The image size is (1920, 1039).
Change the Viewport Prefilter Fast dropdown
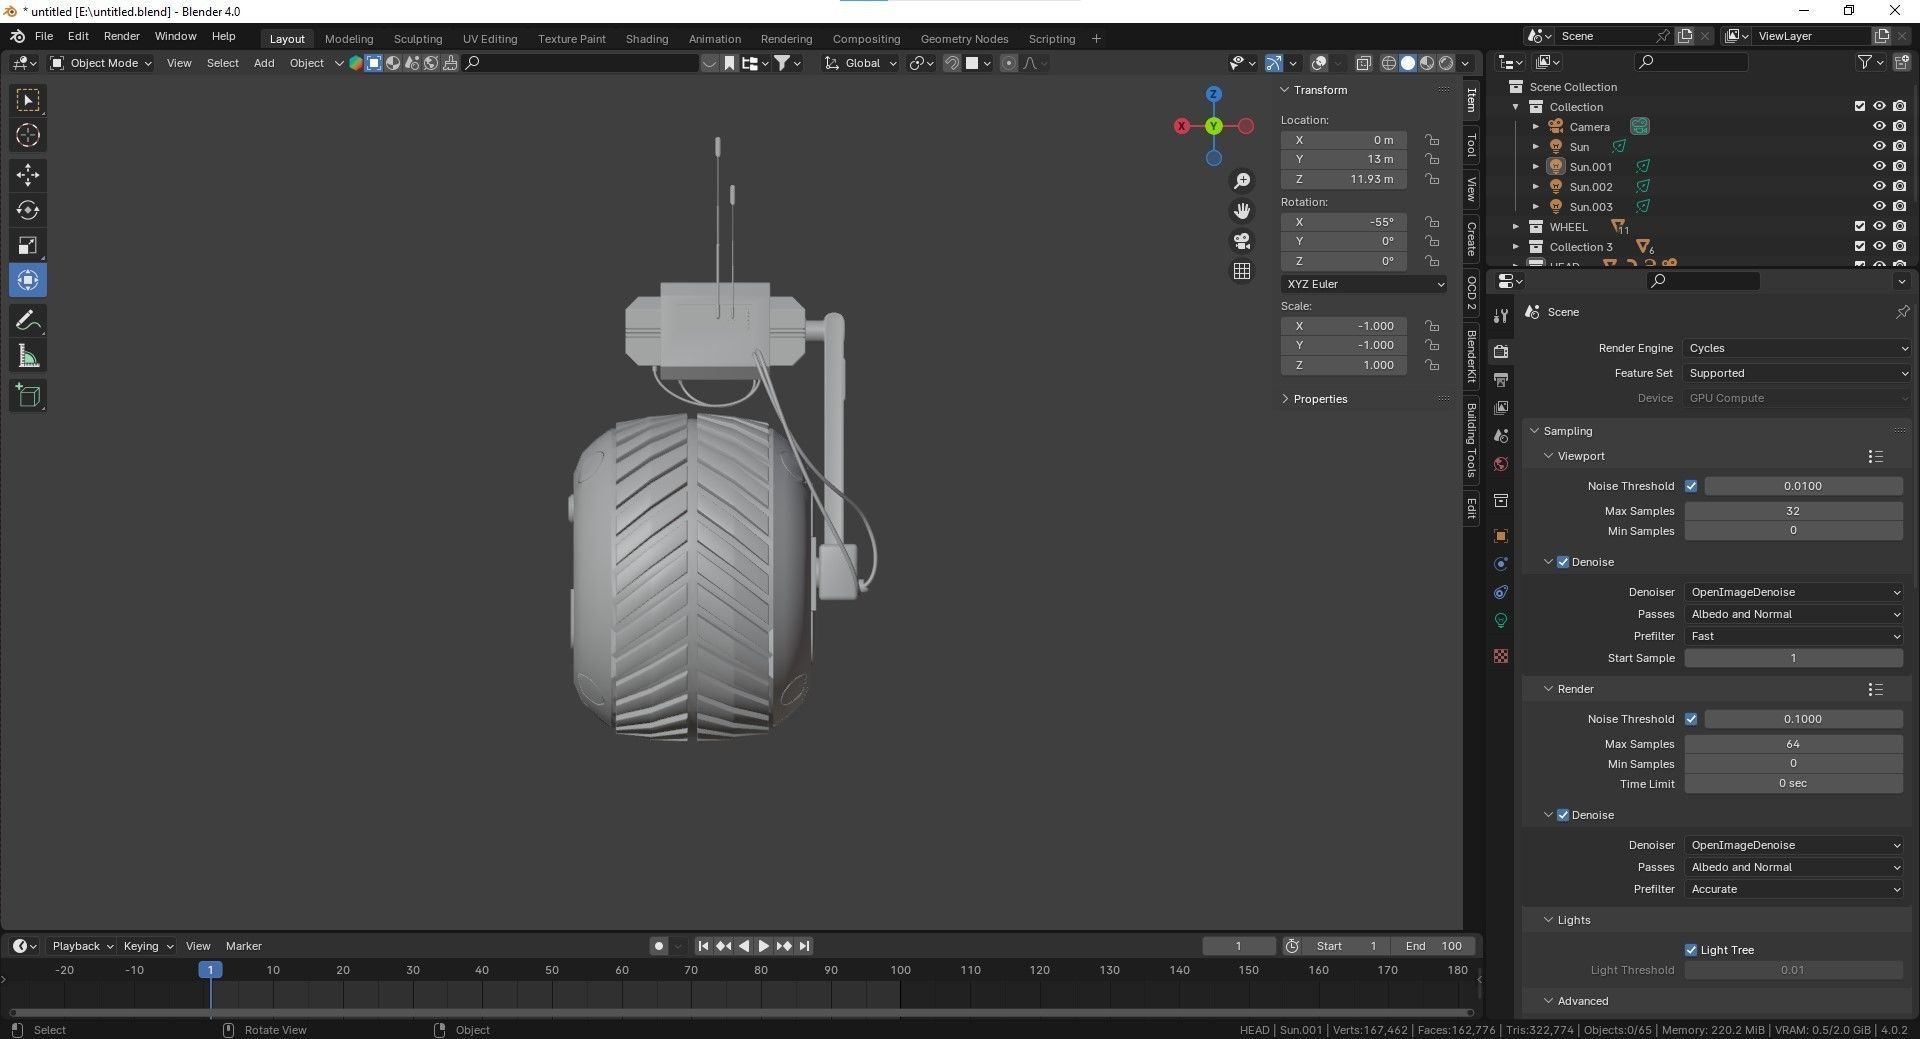coord(1794,636)
